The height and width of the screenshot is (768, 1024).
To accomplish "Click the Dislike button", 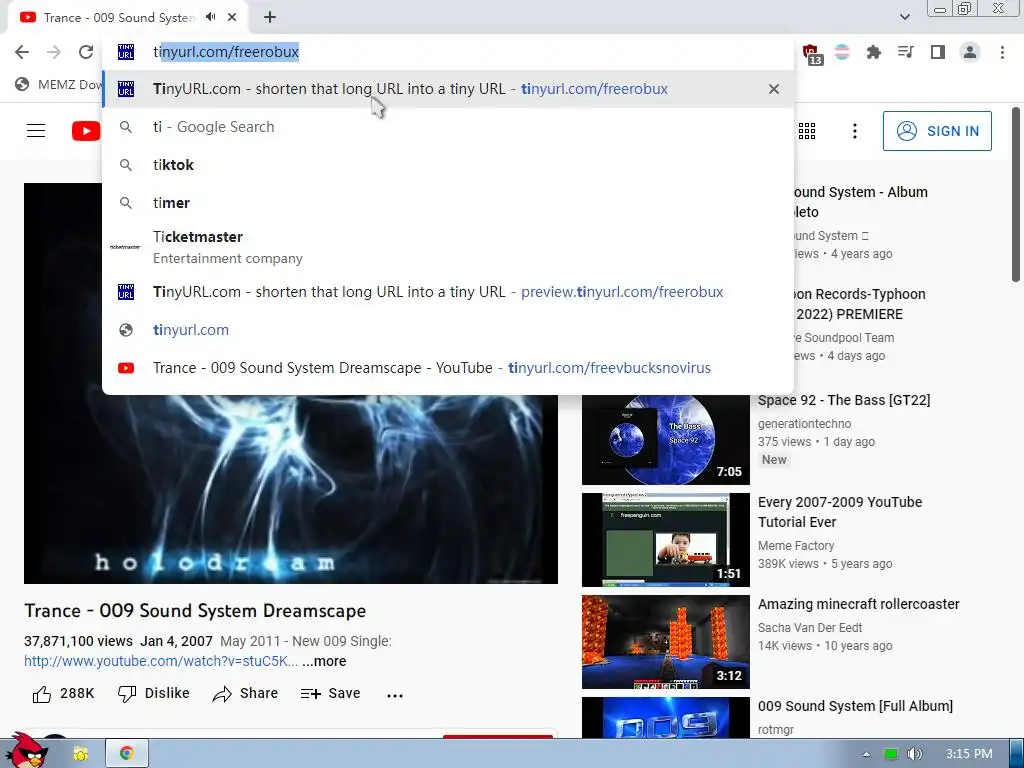I will pyautogui.click(x=153, y=694).
